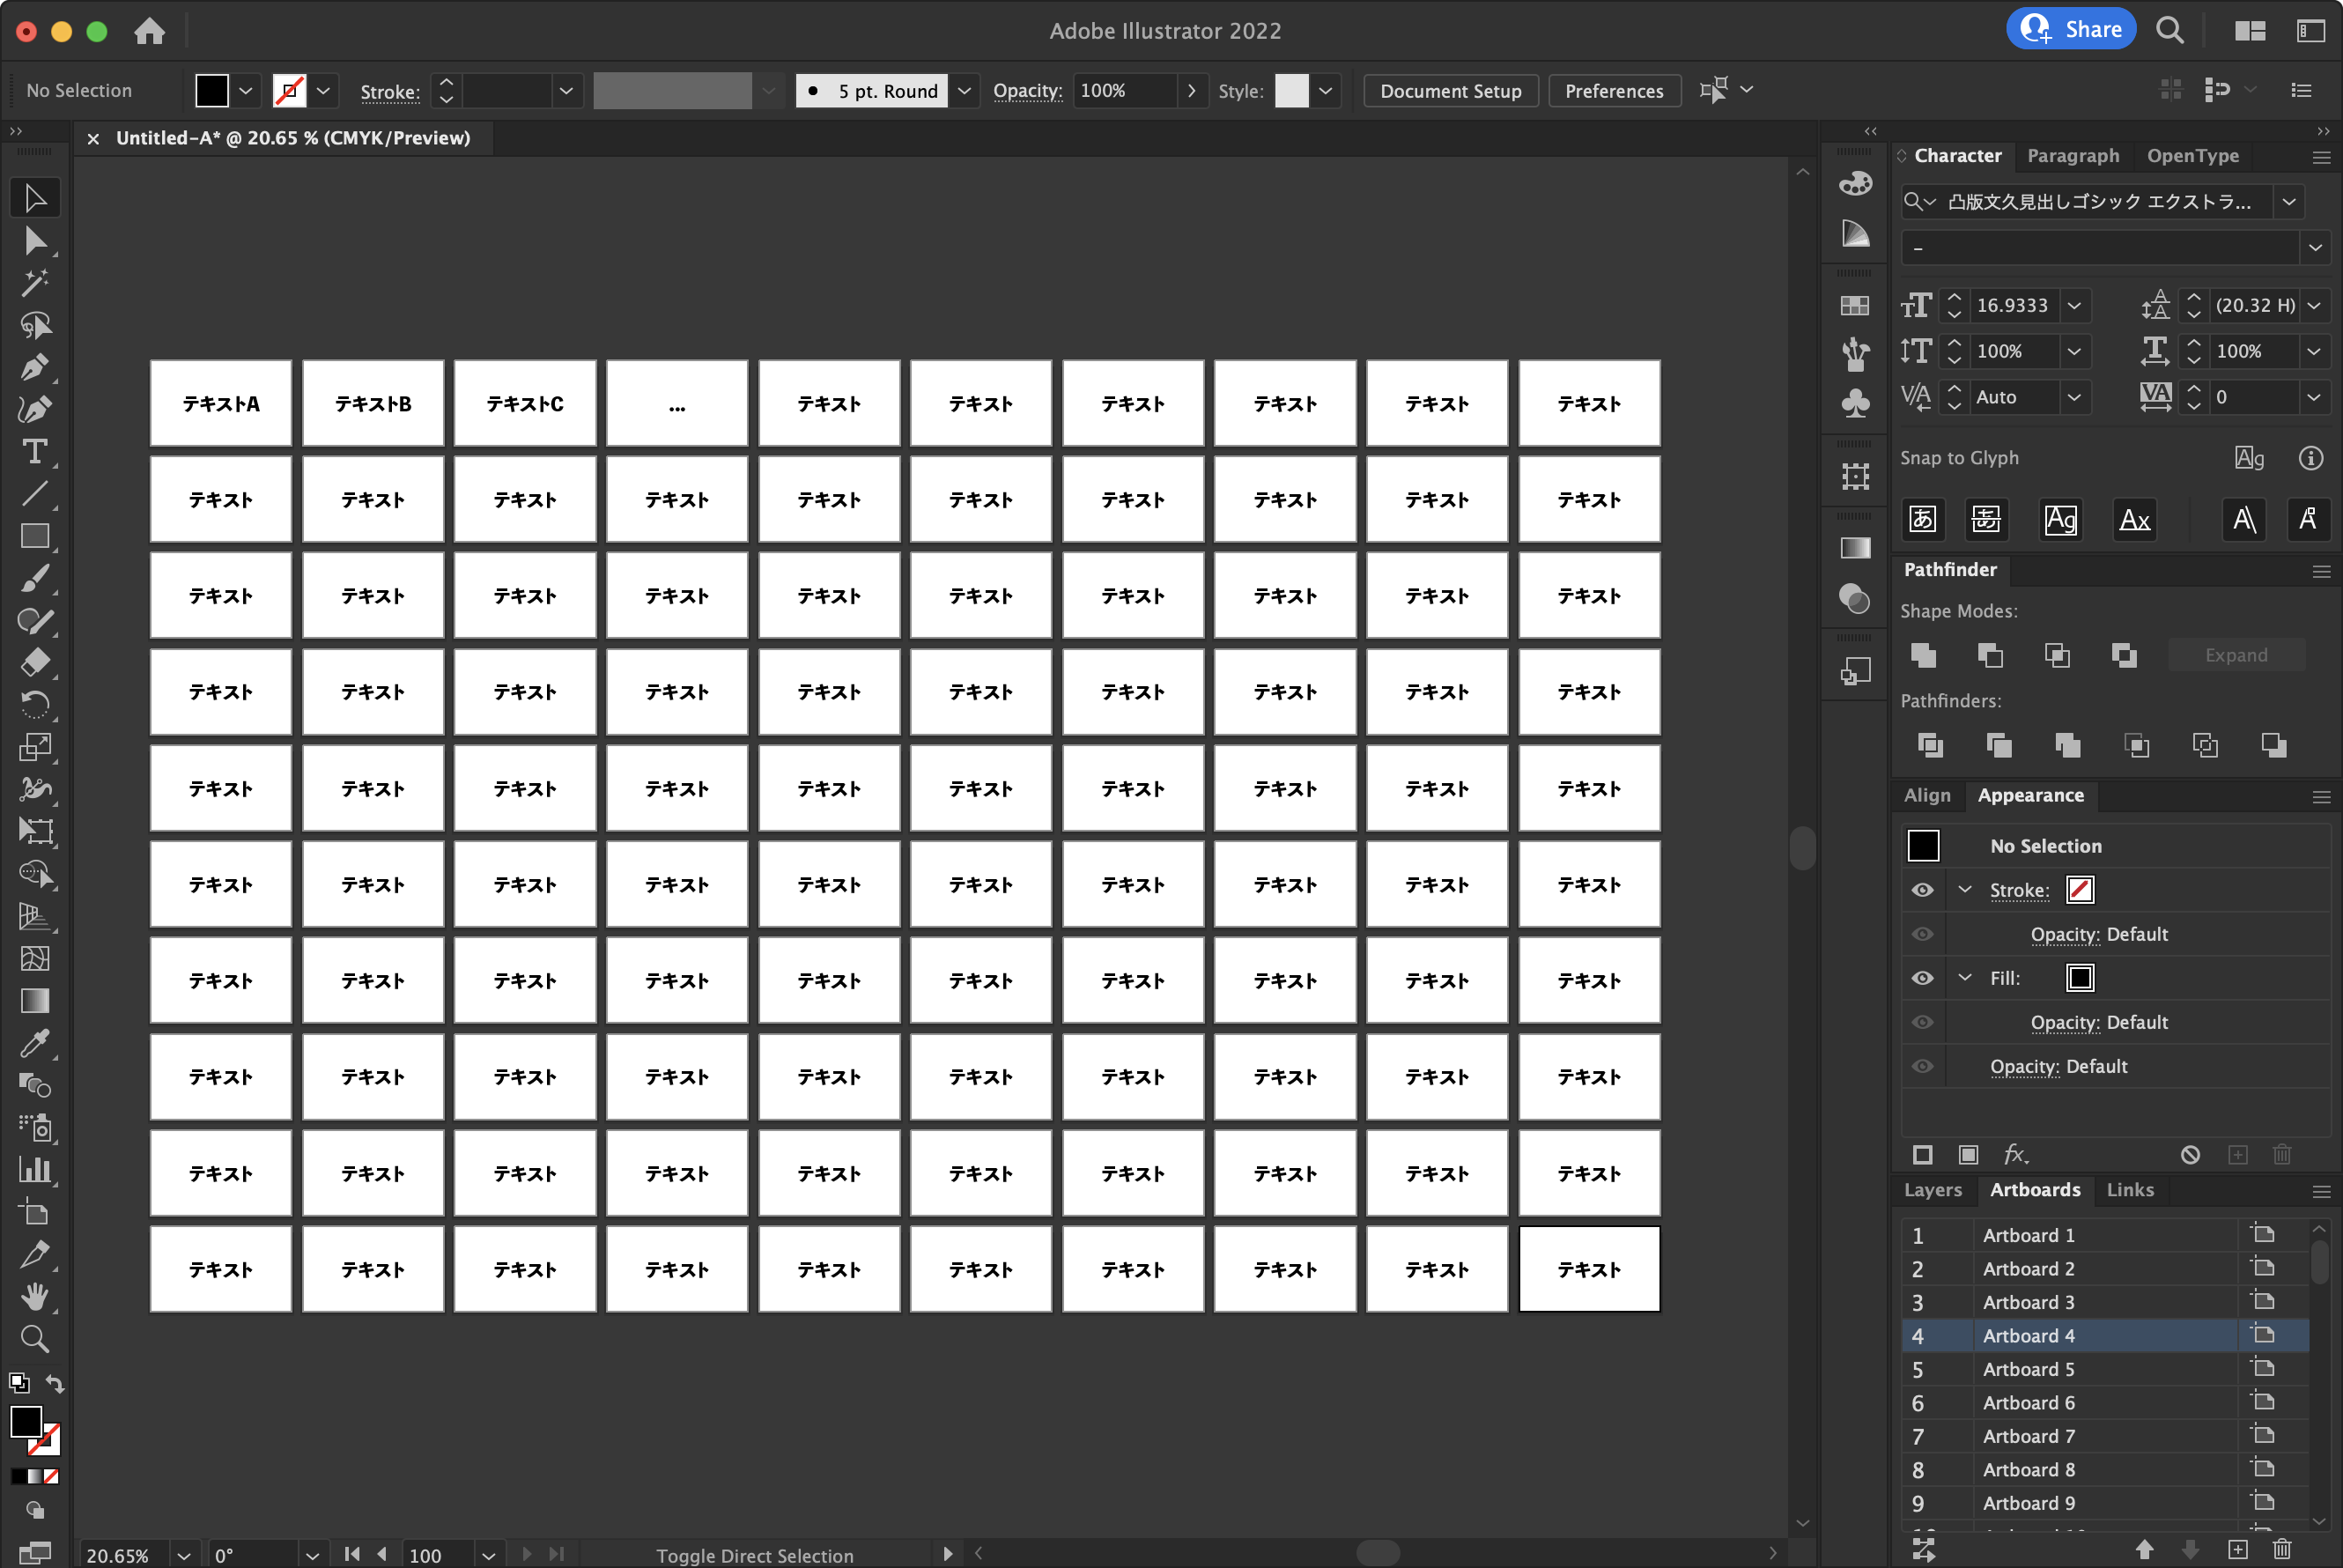This screenshot has width=2343, height=1568.
Task: Activate the Zoom tool
Action: [36, 1338]
